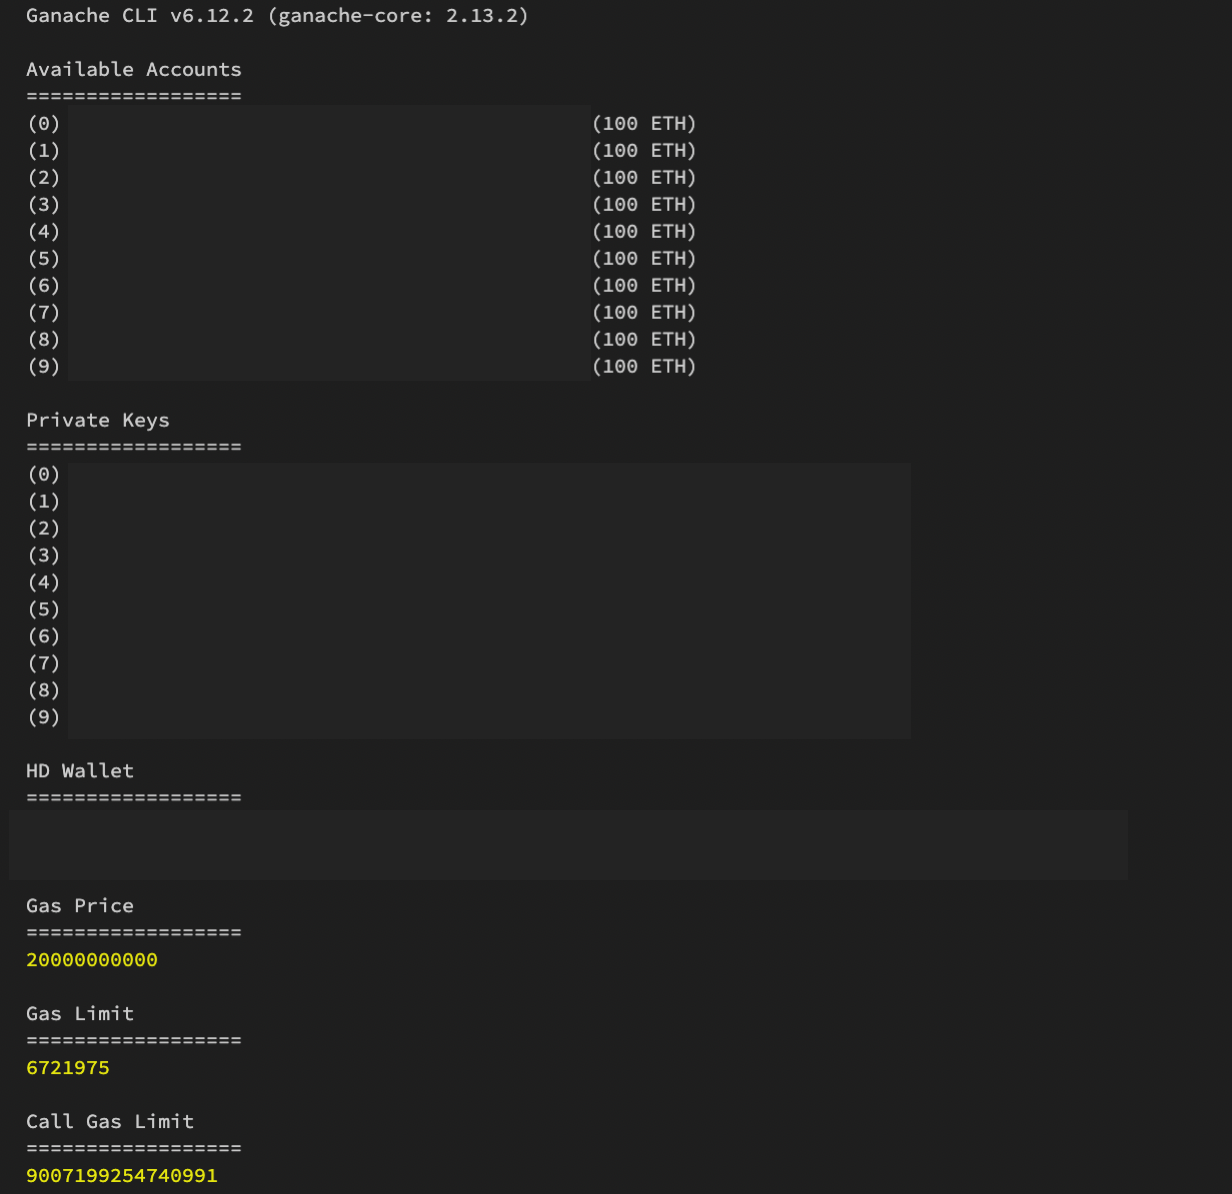The width and height of the screenshot is (1232, 1194).
Task: Click the HD Wallet heading
Action: pyautogui.click(x=80, y=771)
